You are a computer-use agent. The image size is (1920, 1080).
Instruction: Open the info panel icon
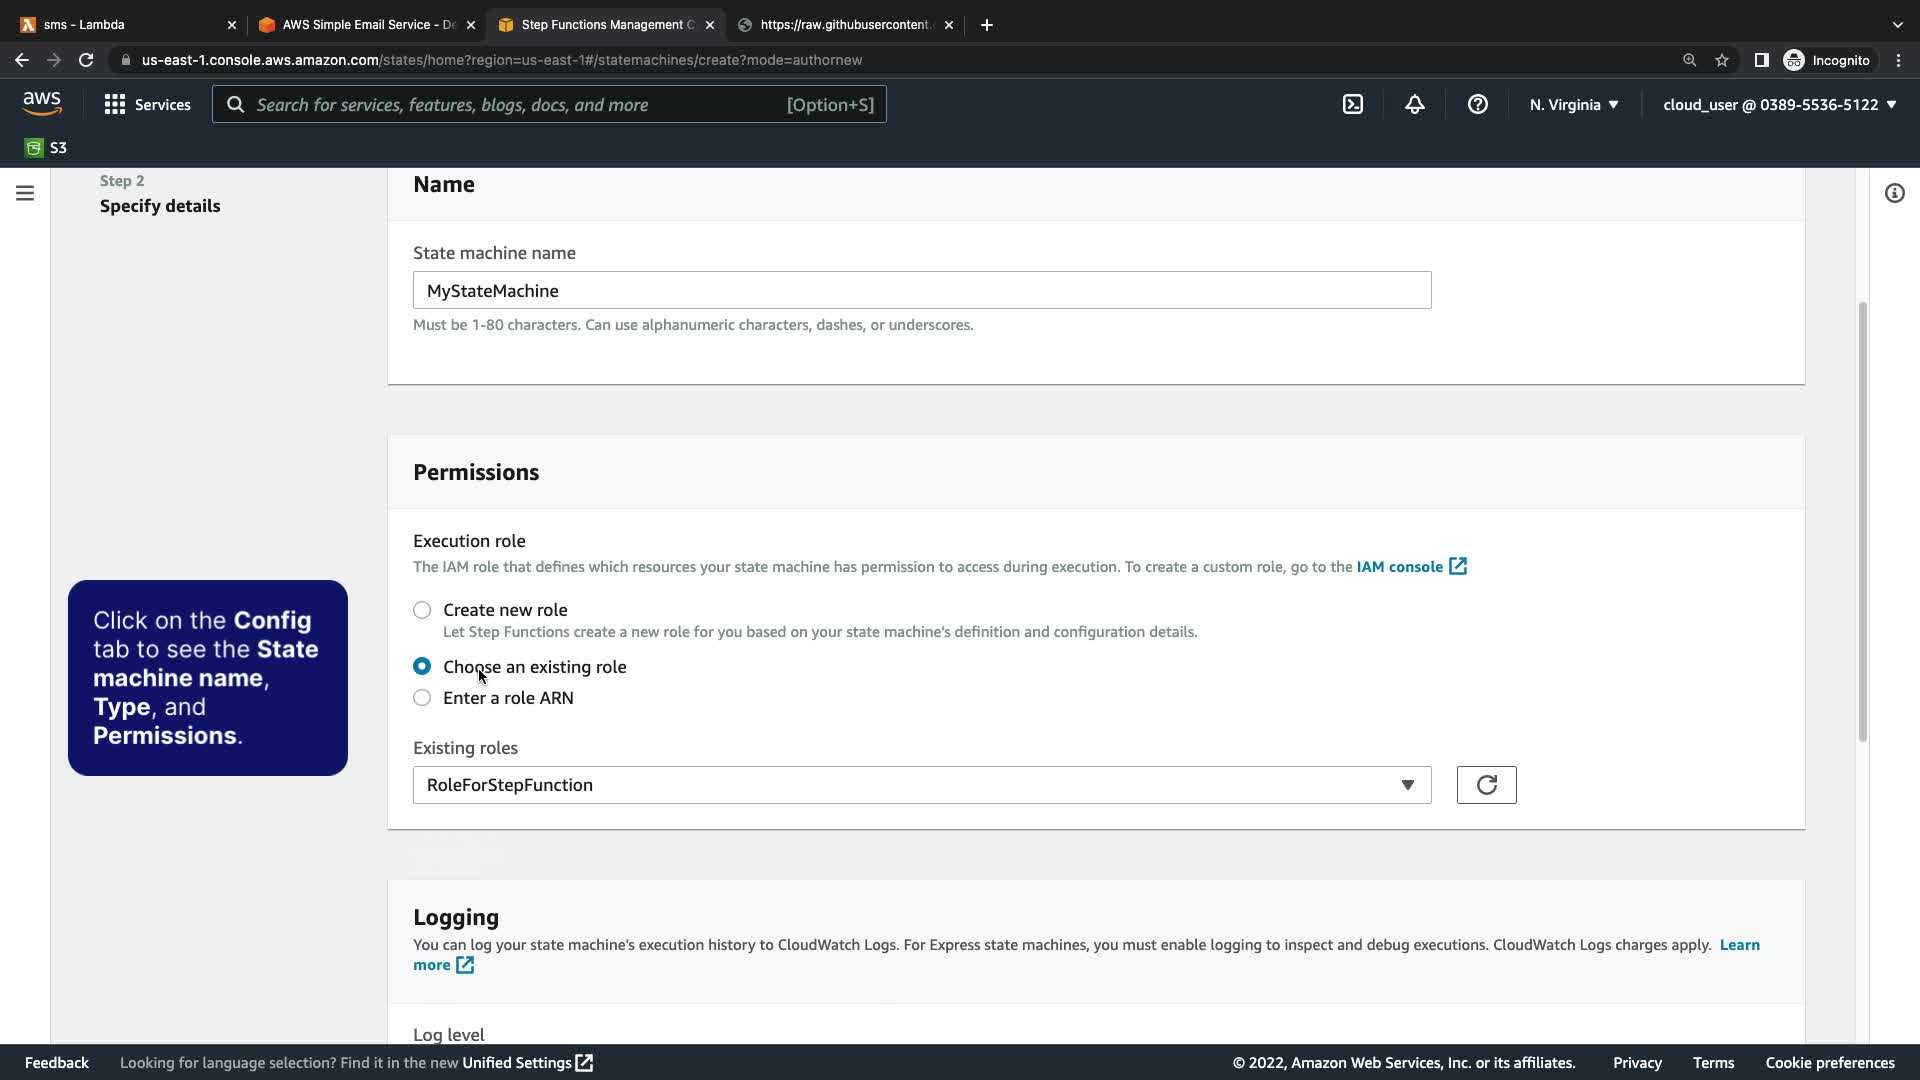point(1894,193)
